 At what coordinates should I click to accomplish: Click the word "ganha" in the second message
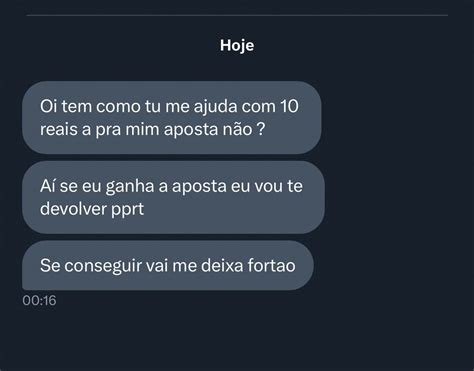coord(130,187)
